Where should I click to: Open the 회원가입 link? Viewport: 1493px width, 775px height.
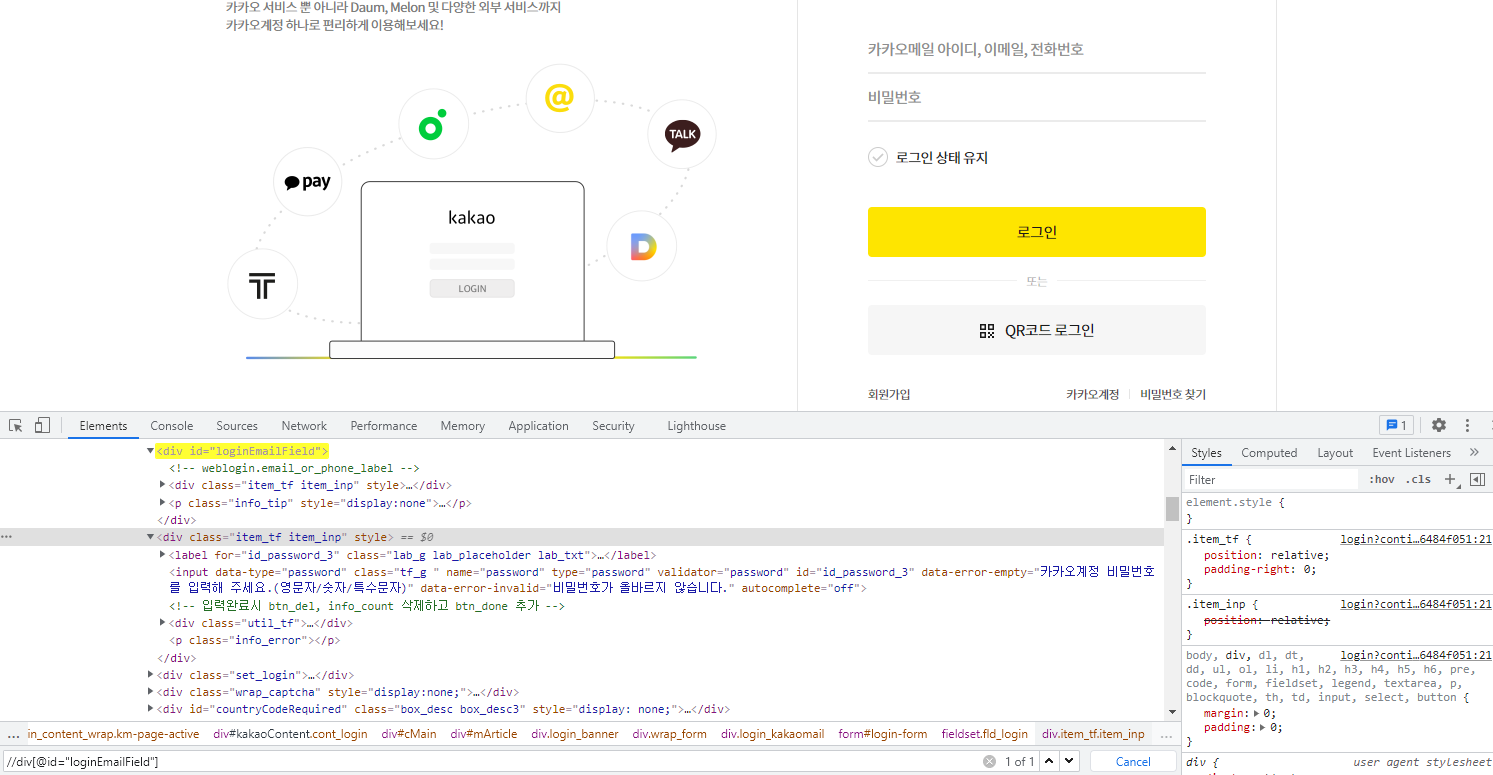[x=889, y=394]
